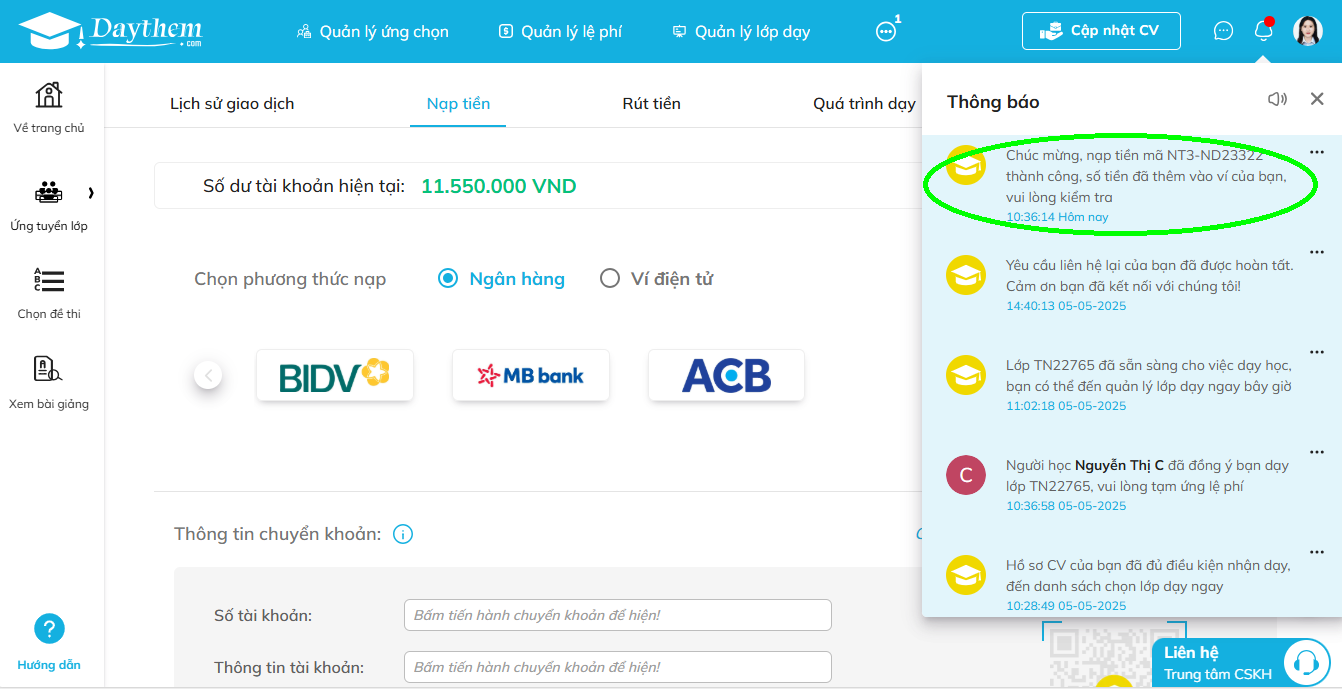Open options for Hồ sơ CV notification
Viewport: 1342px width, 689px height.
[1316, 553]
